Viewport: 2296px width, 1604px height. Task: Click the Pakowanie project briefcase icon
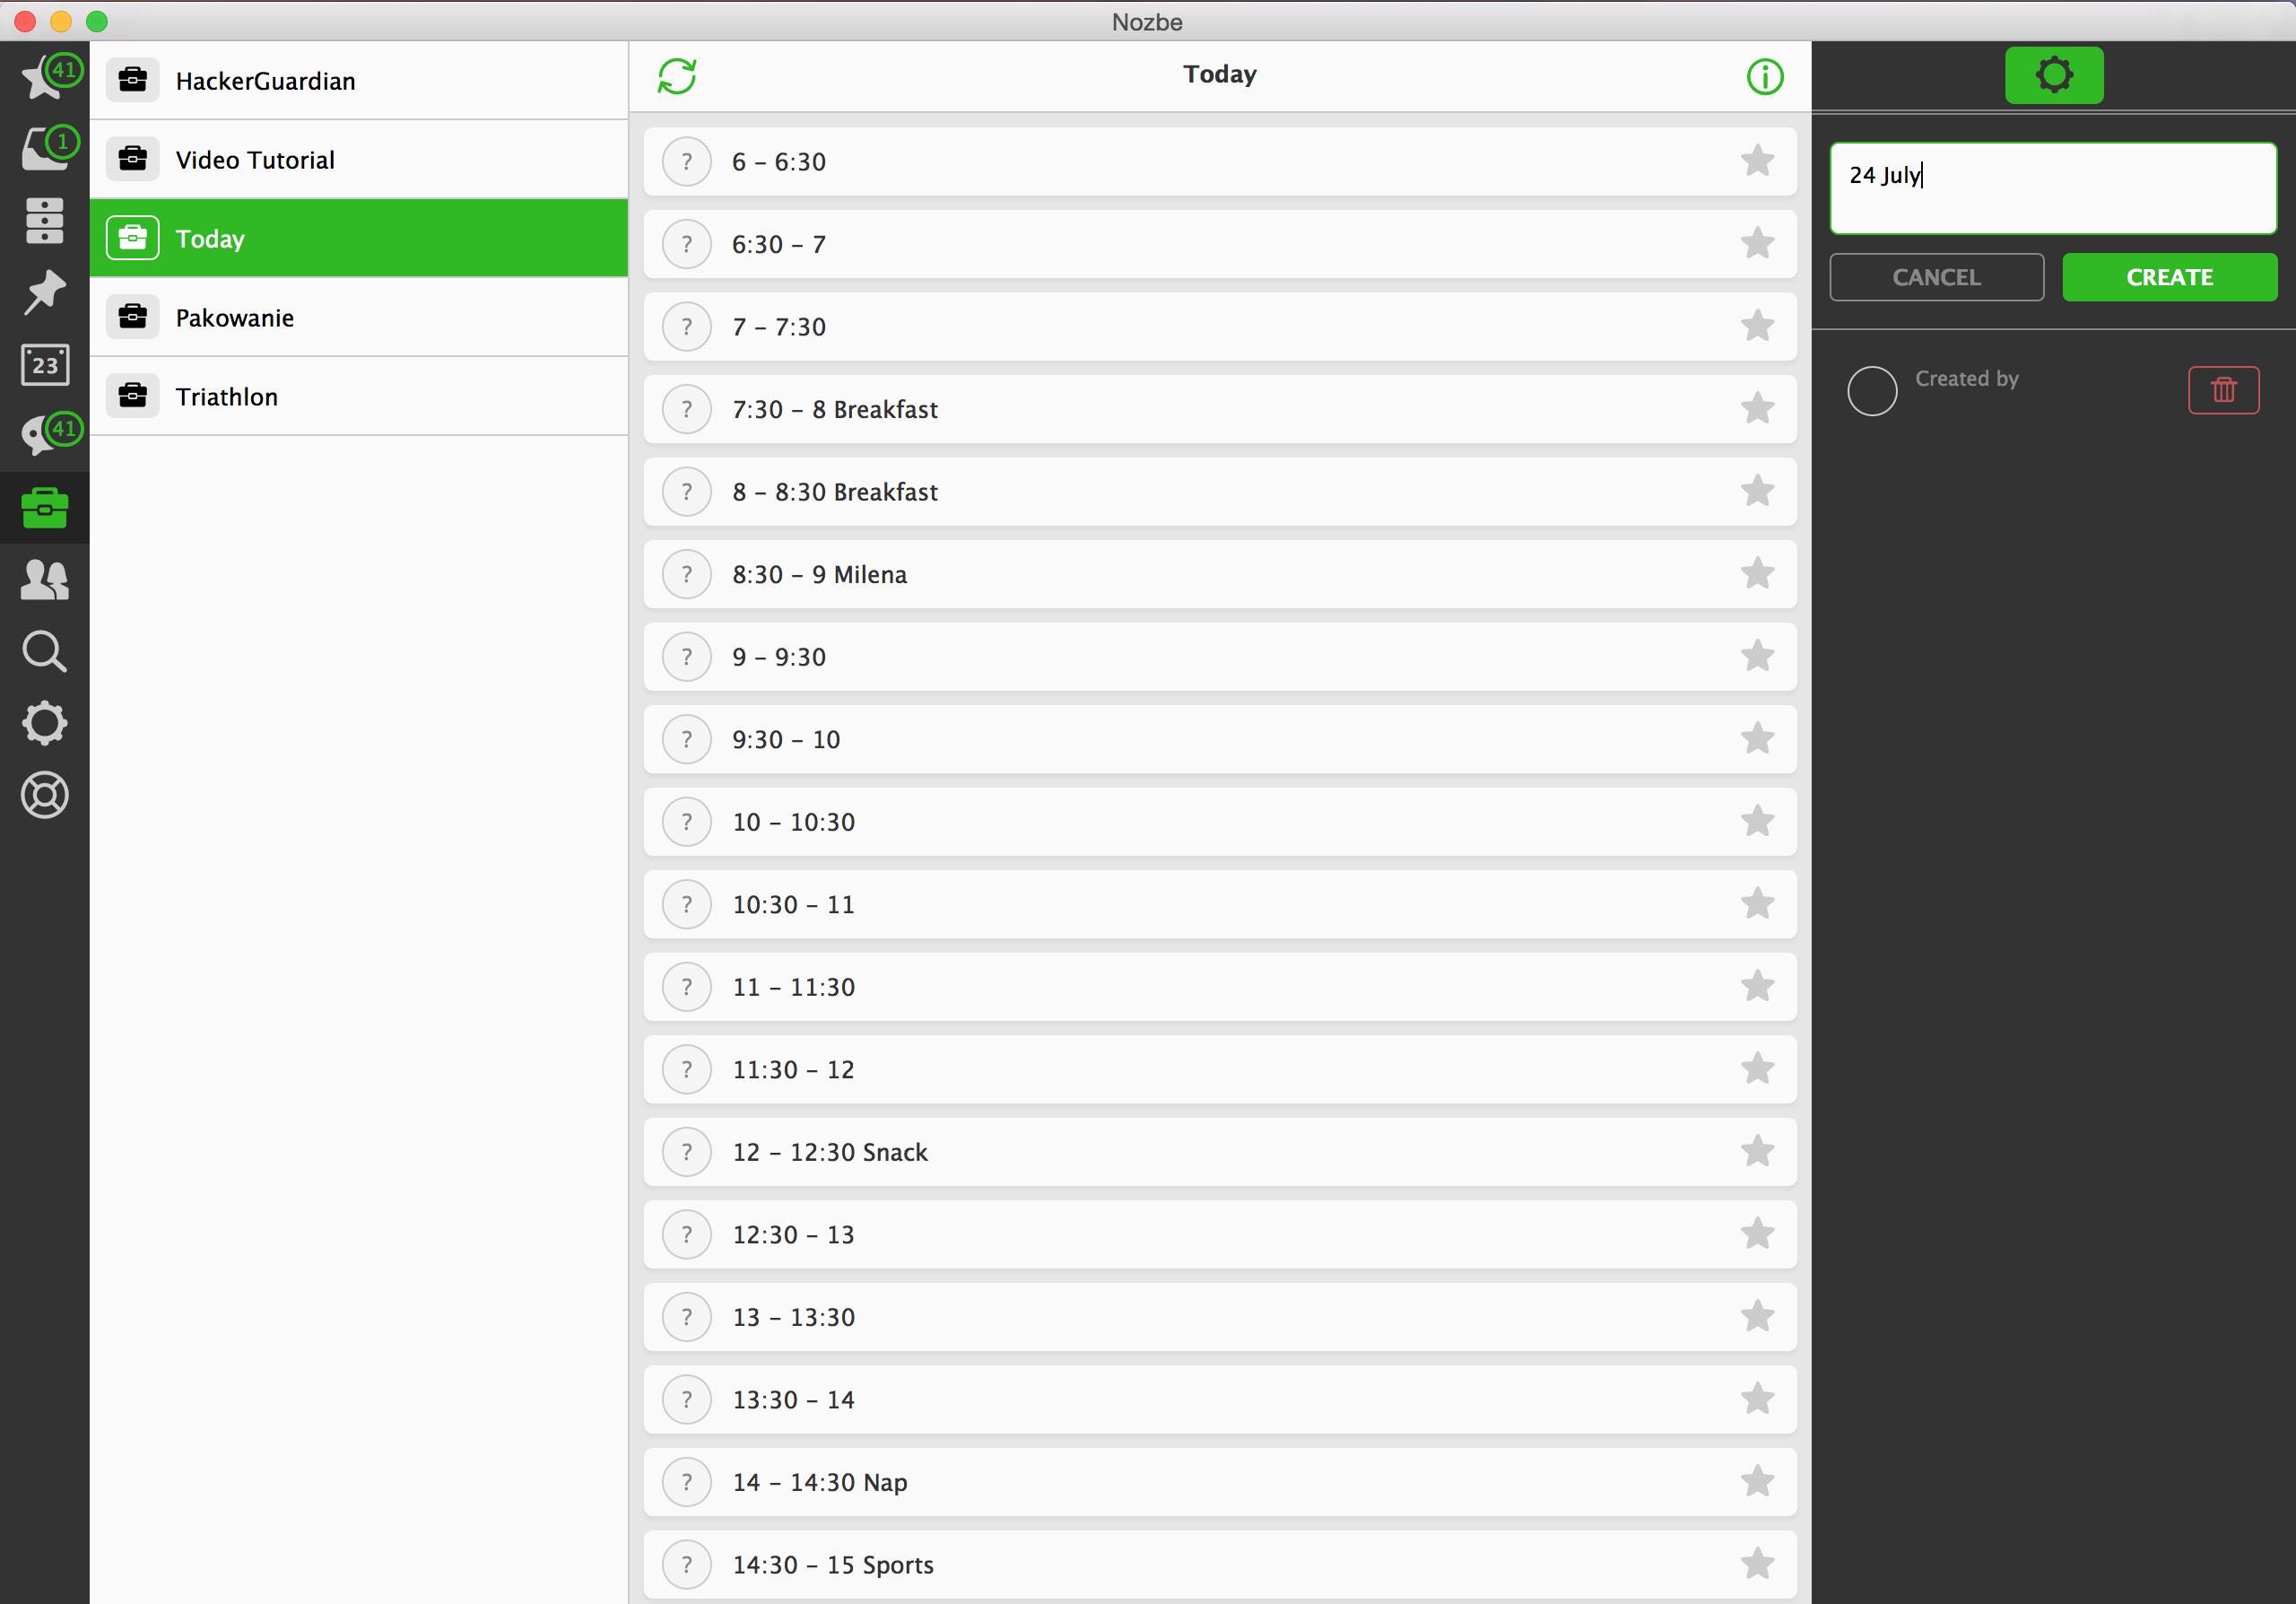[135, 318]
